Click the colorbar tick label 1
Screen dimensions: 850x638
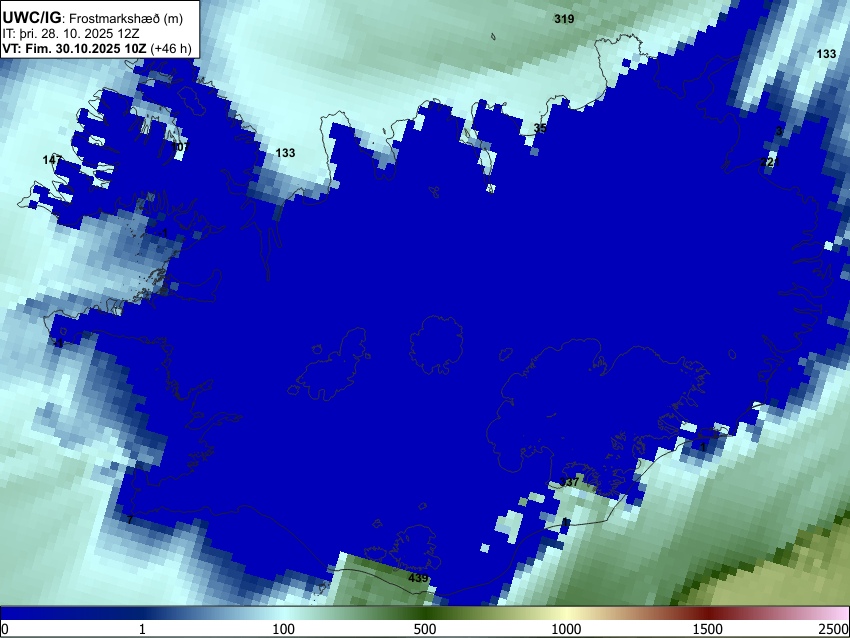pyautogui.click(x=142, y=629)
